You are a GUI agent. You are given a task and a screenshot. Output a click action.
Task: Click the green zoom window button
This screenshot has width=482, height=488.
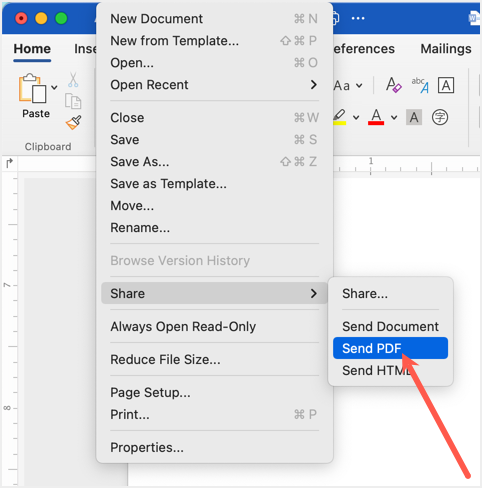(x=61, y=18)
